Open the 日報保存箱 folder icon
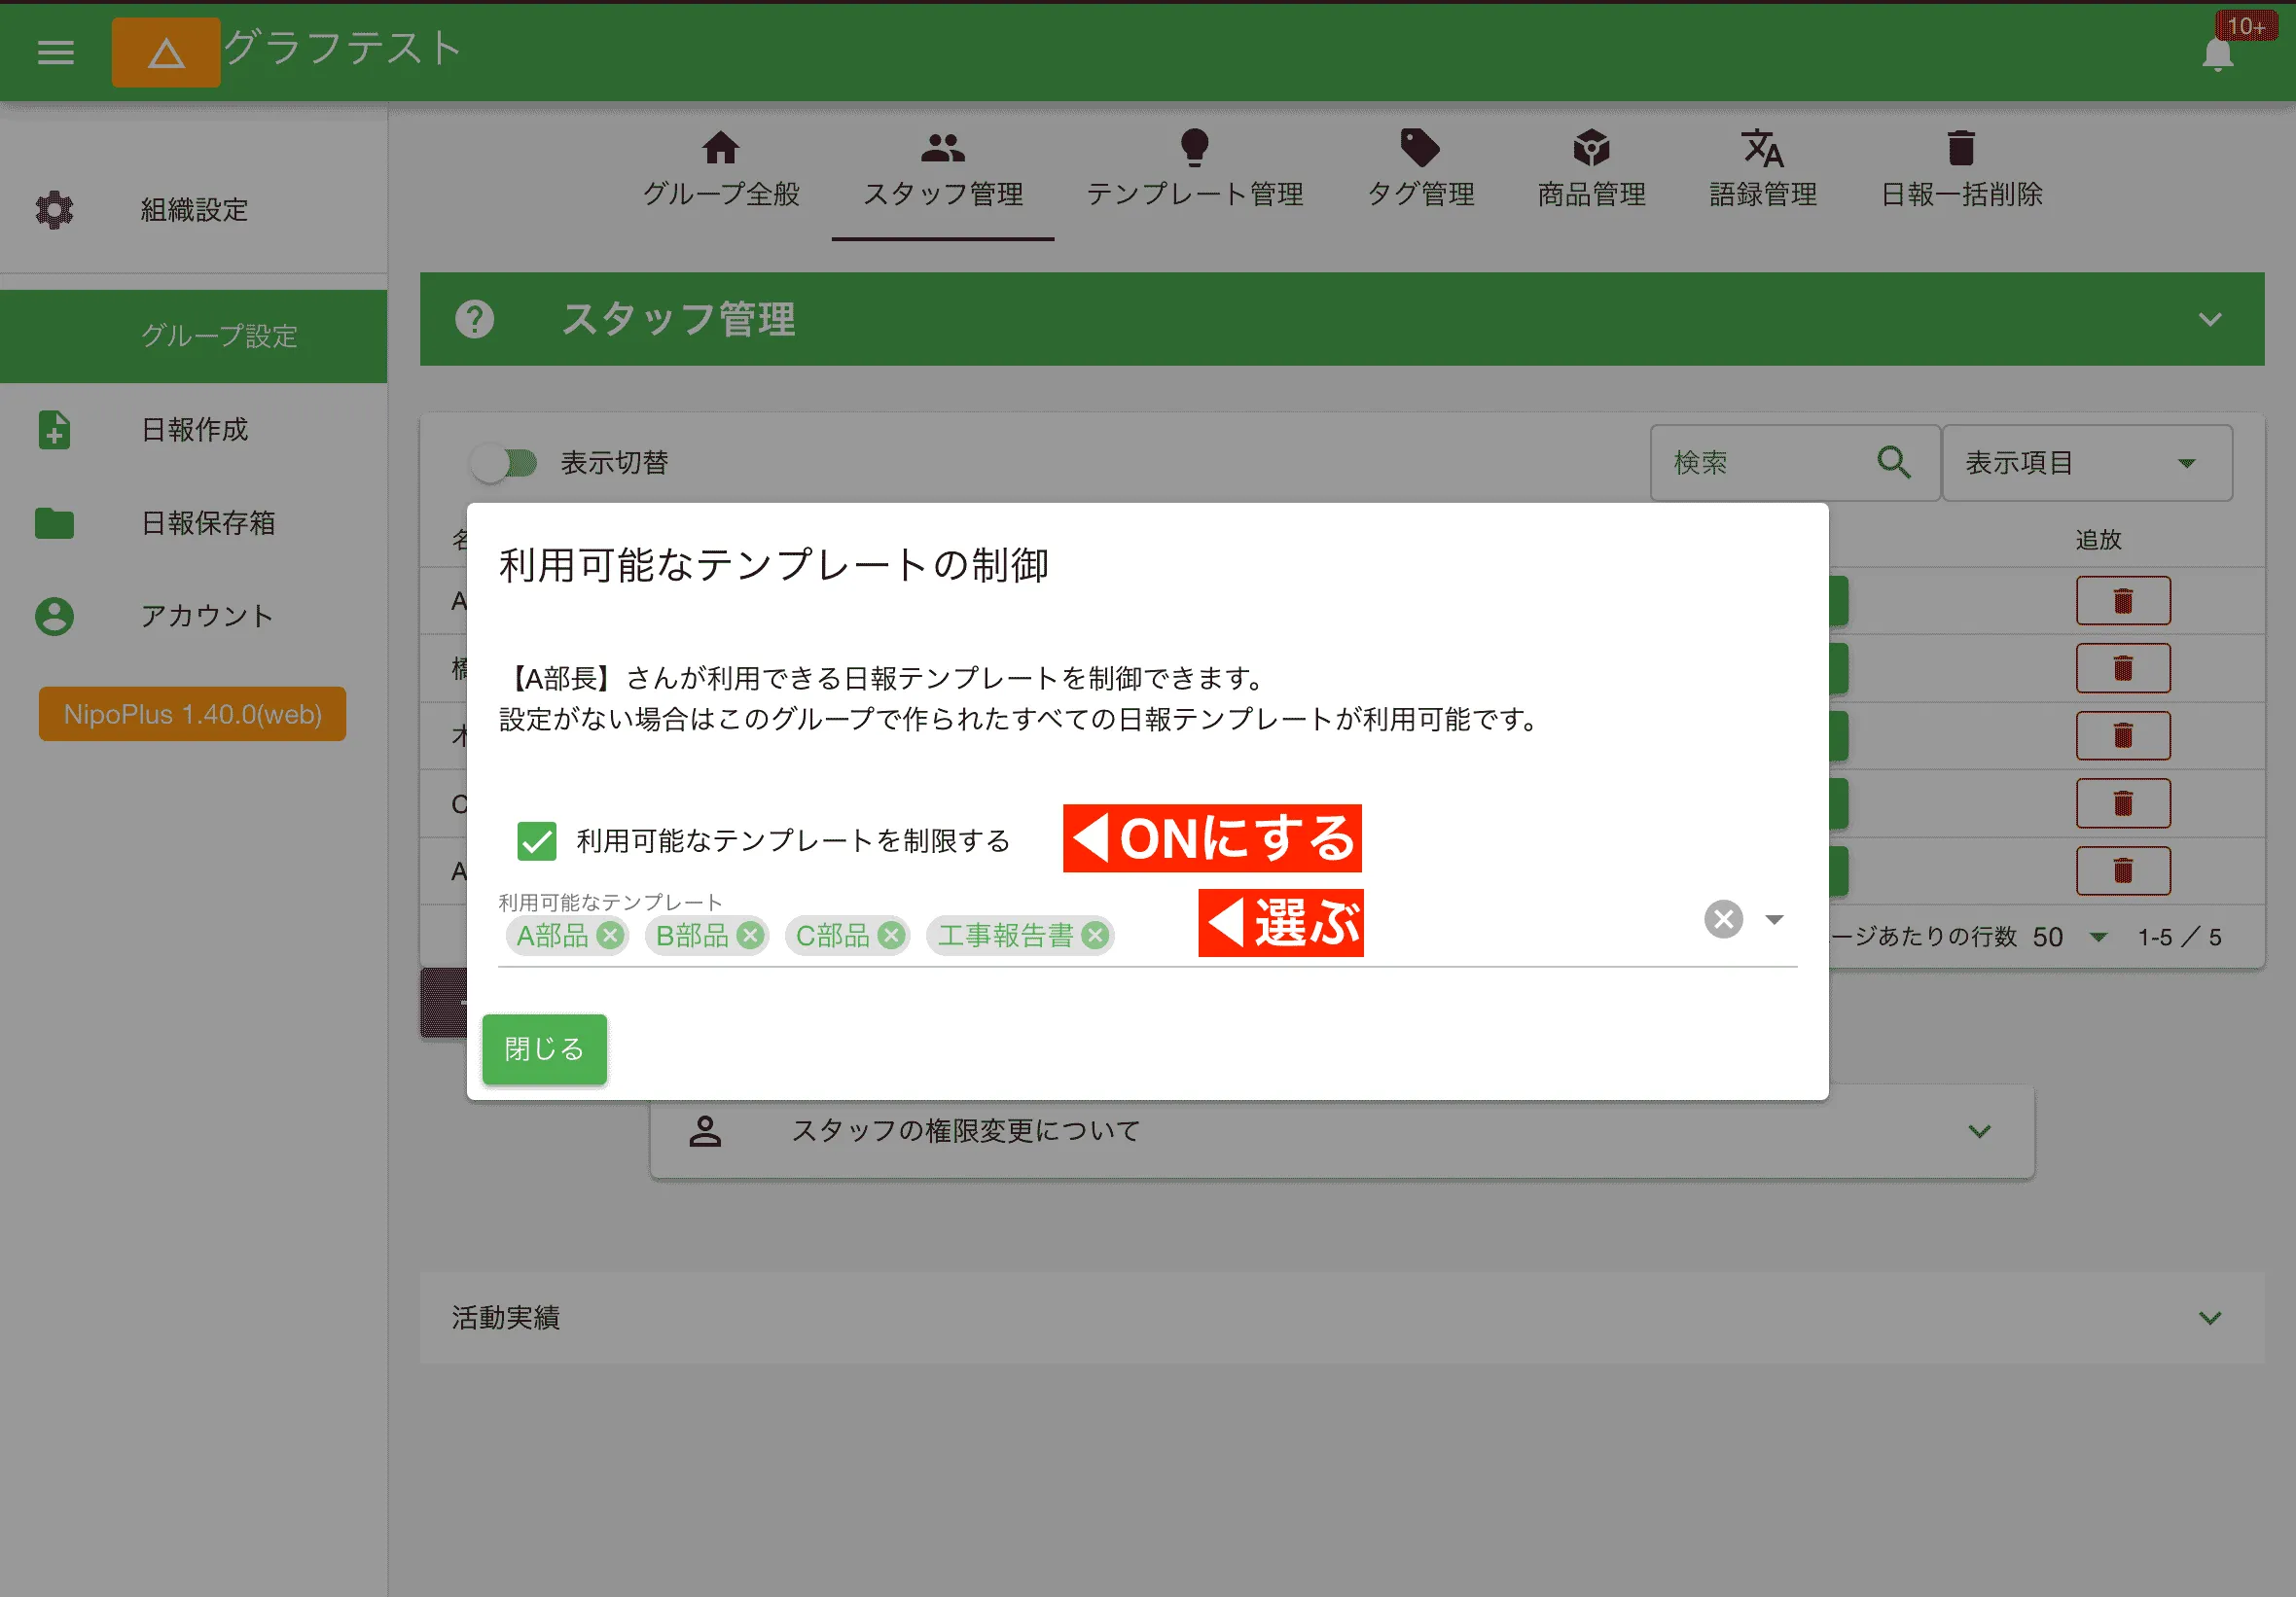Viewport: 2296px width, 1597px height. pos(53,523)
